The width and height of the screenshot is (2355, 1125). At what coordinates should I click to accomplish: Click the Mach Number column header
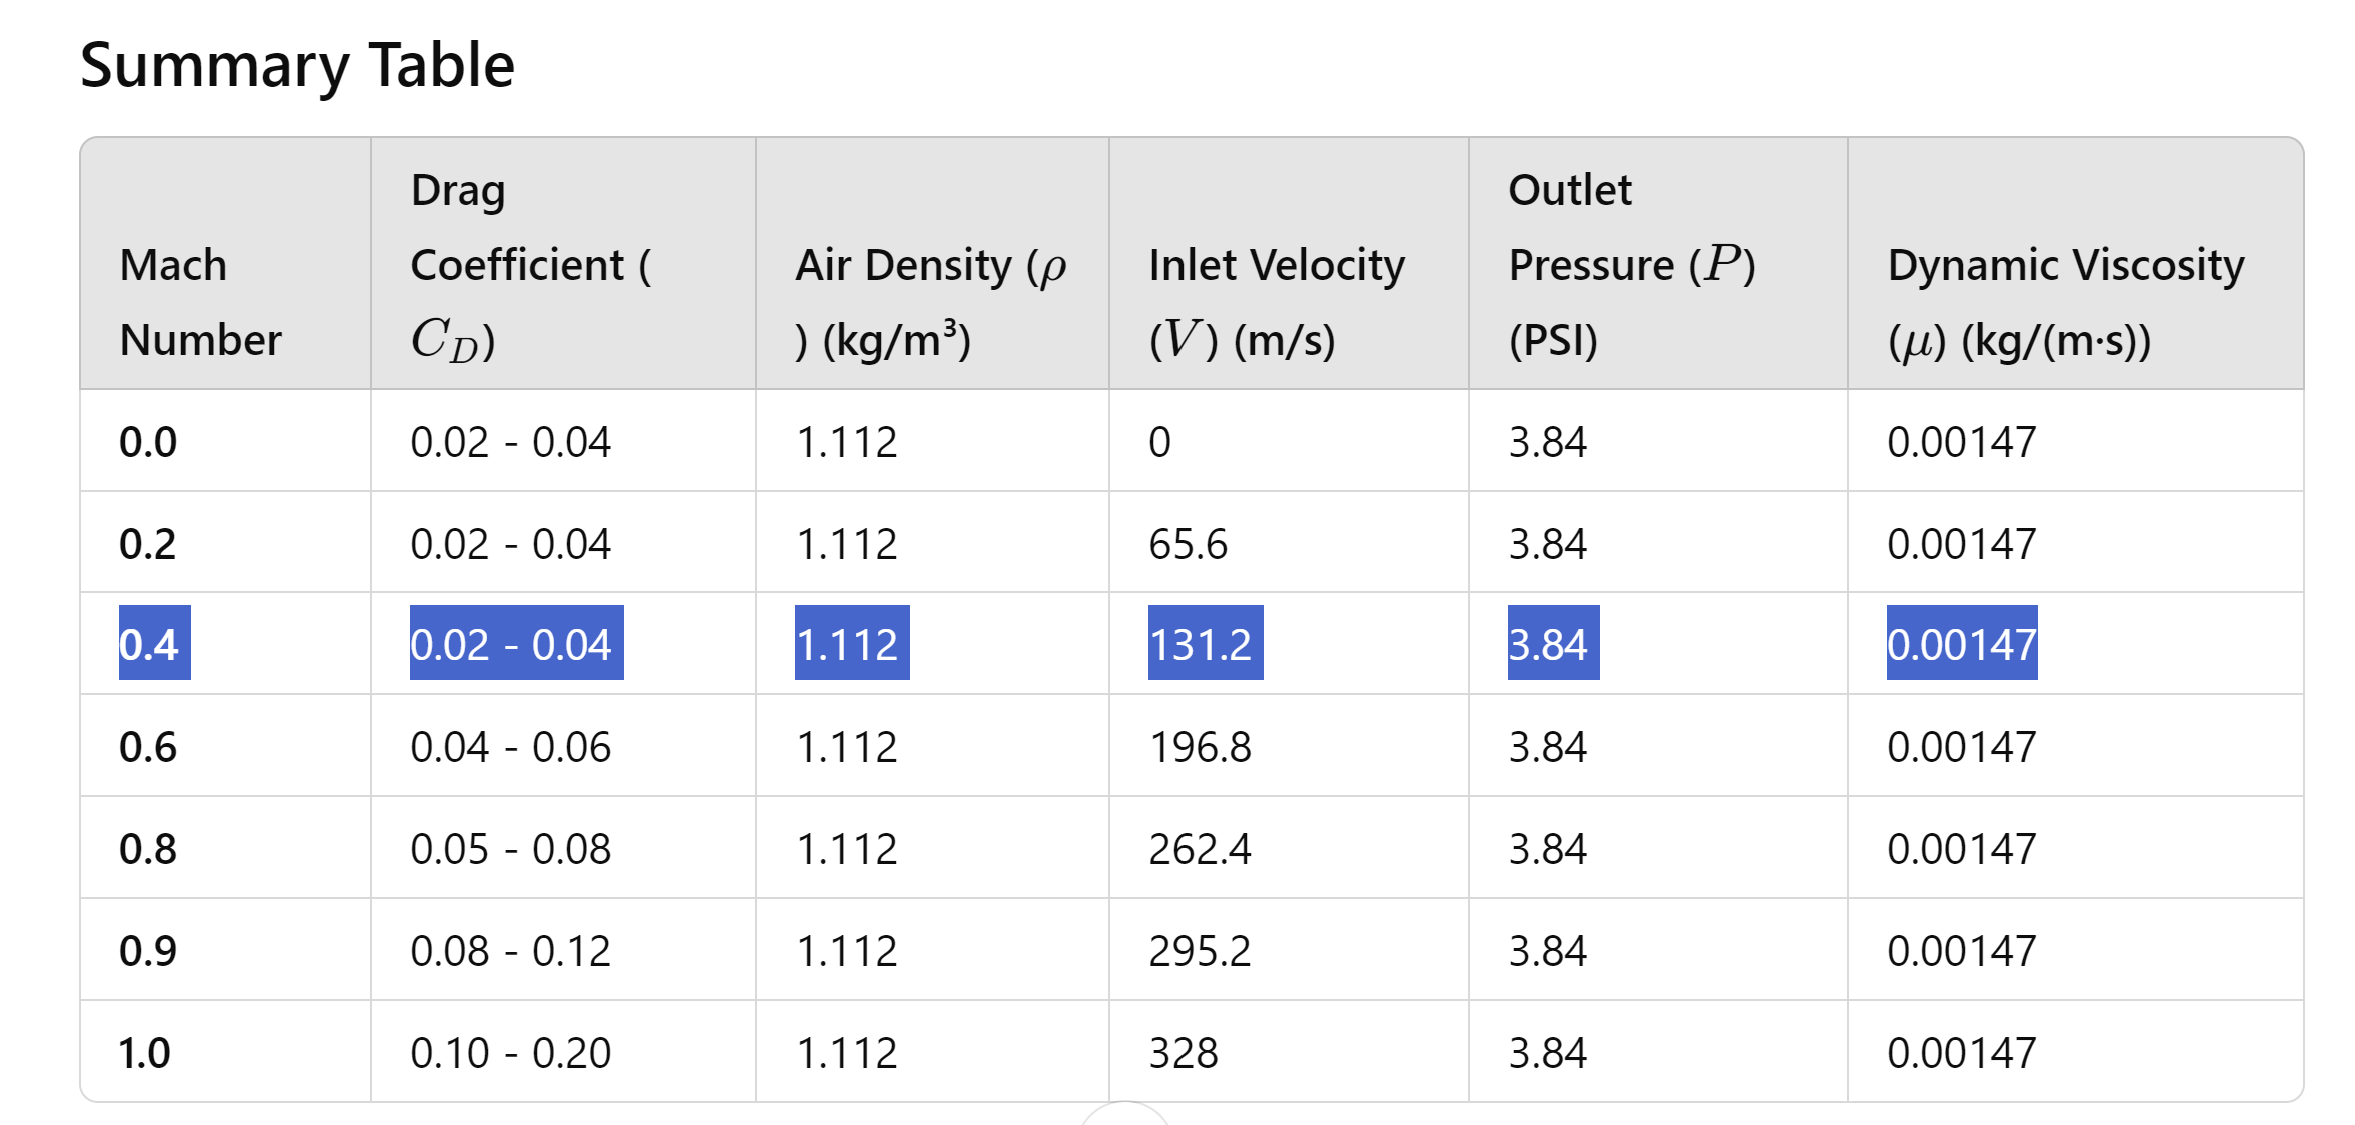(x=200, y=302)
